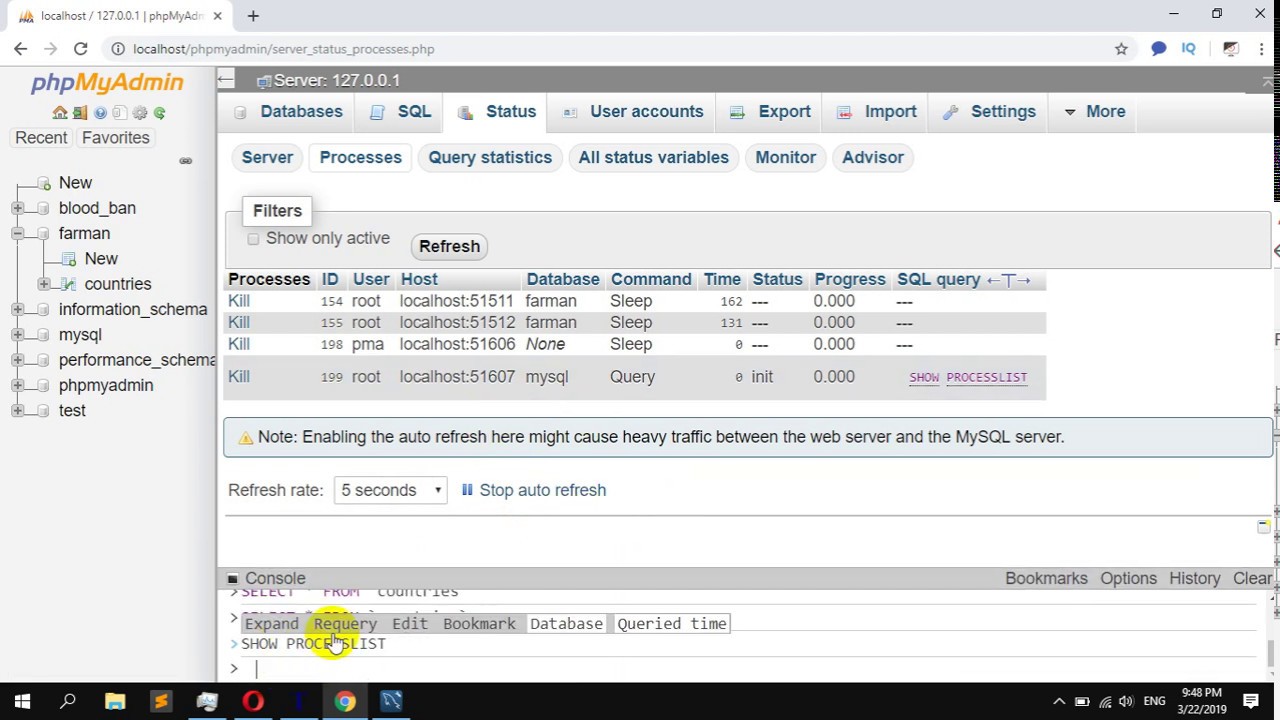Click Stop auto refresh link
The width and height of the screenshot is (1280, 720).
coord(533,490)
